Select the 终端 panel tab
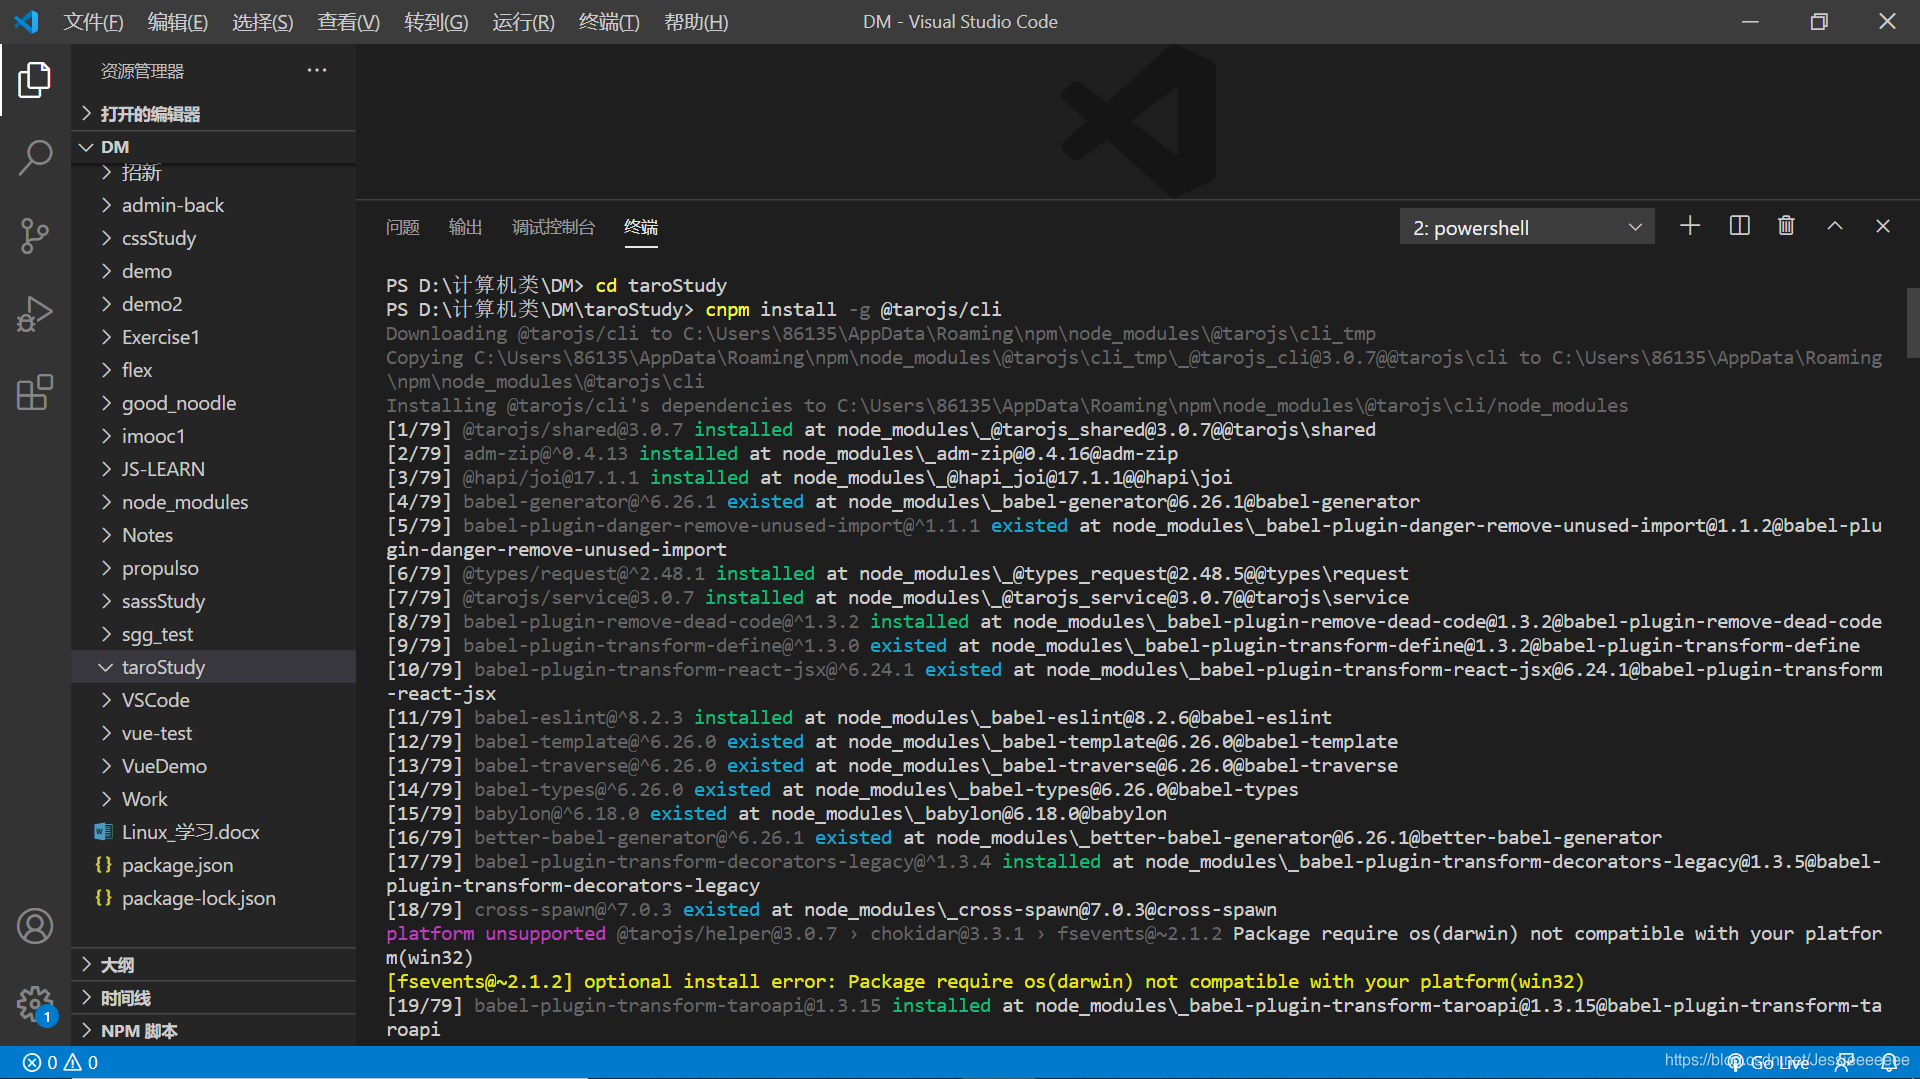 641,227
